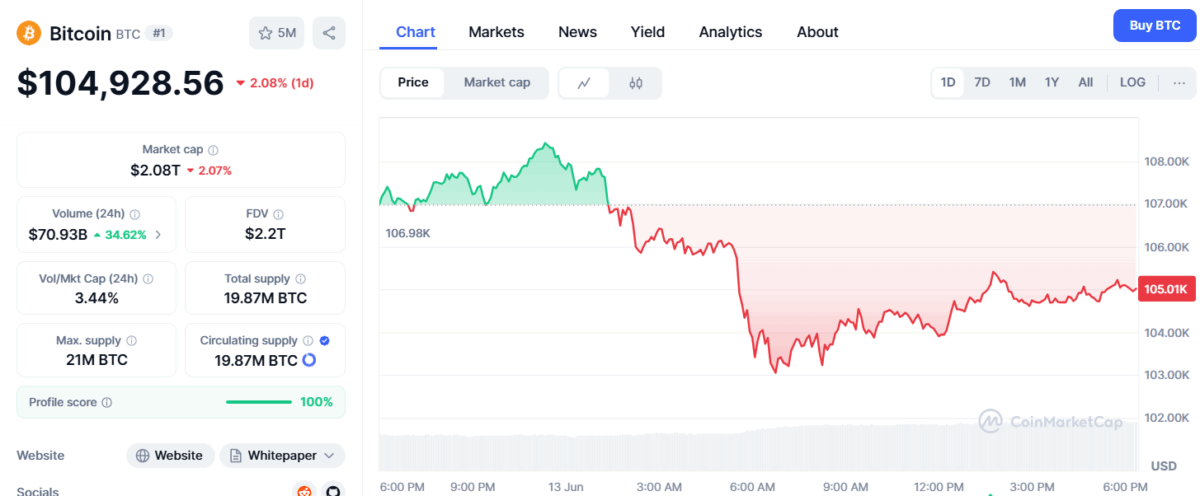
Task: Click the Profile score info icon
Action: [107, 402]
